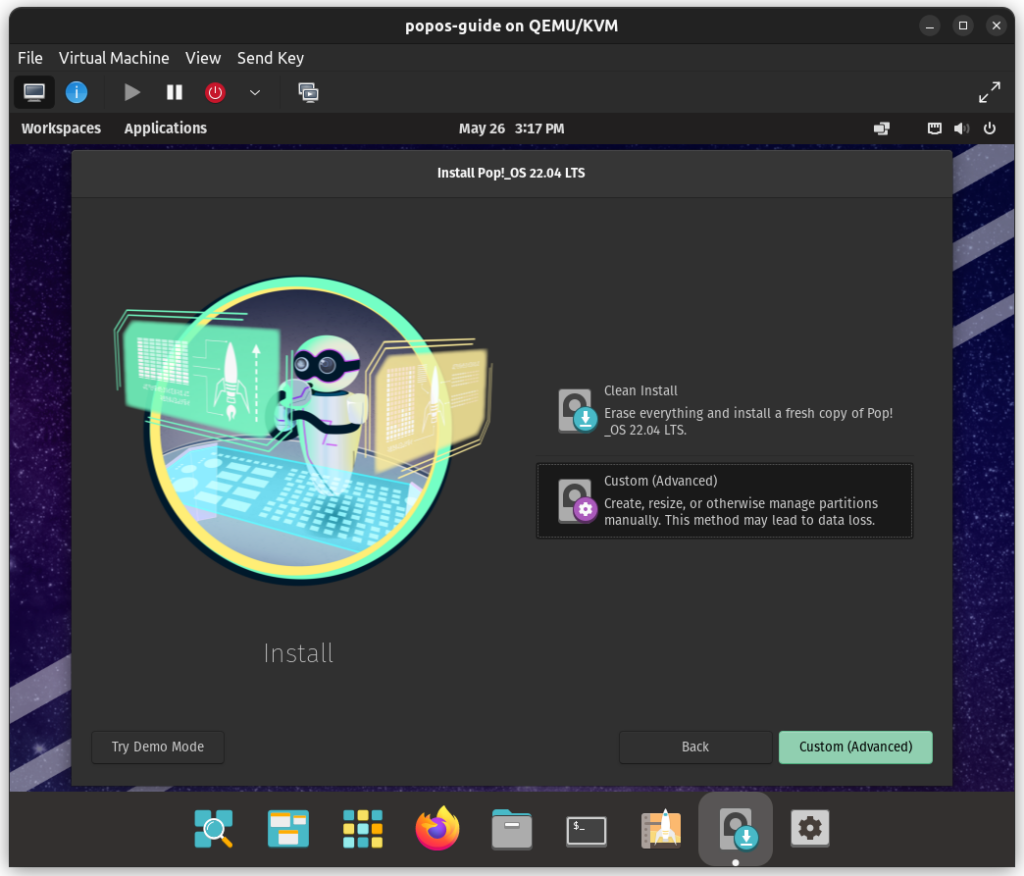Screen dimensions: 1024x876
Task: Open the View menu
Action: click(x=202, y=58)
